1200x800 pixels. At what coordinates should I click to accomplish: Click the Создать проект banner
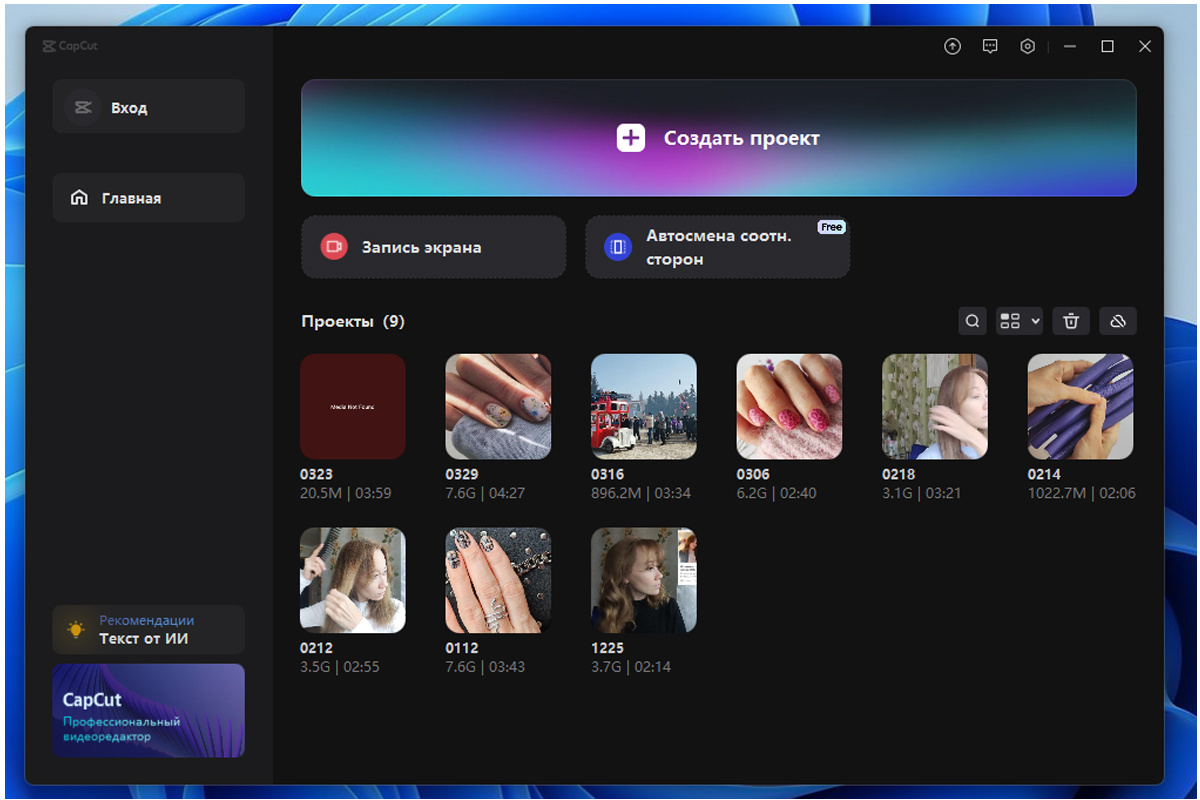[719, 138]
